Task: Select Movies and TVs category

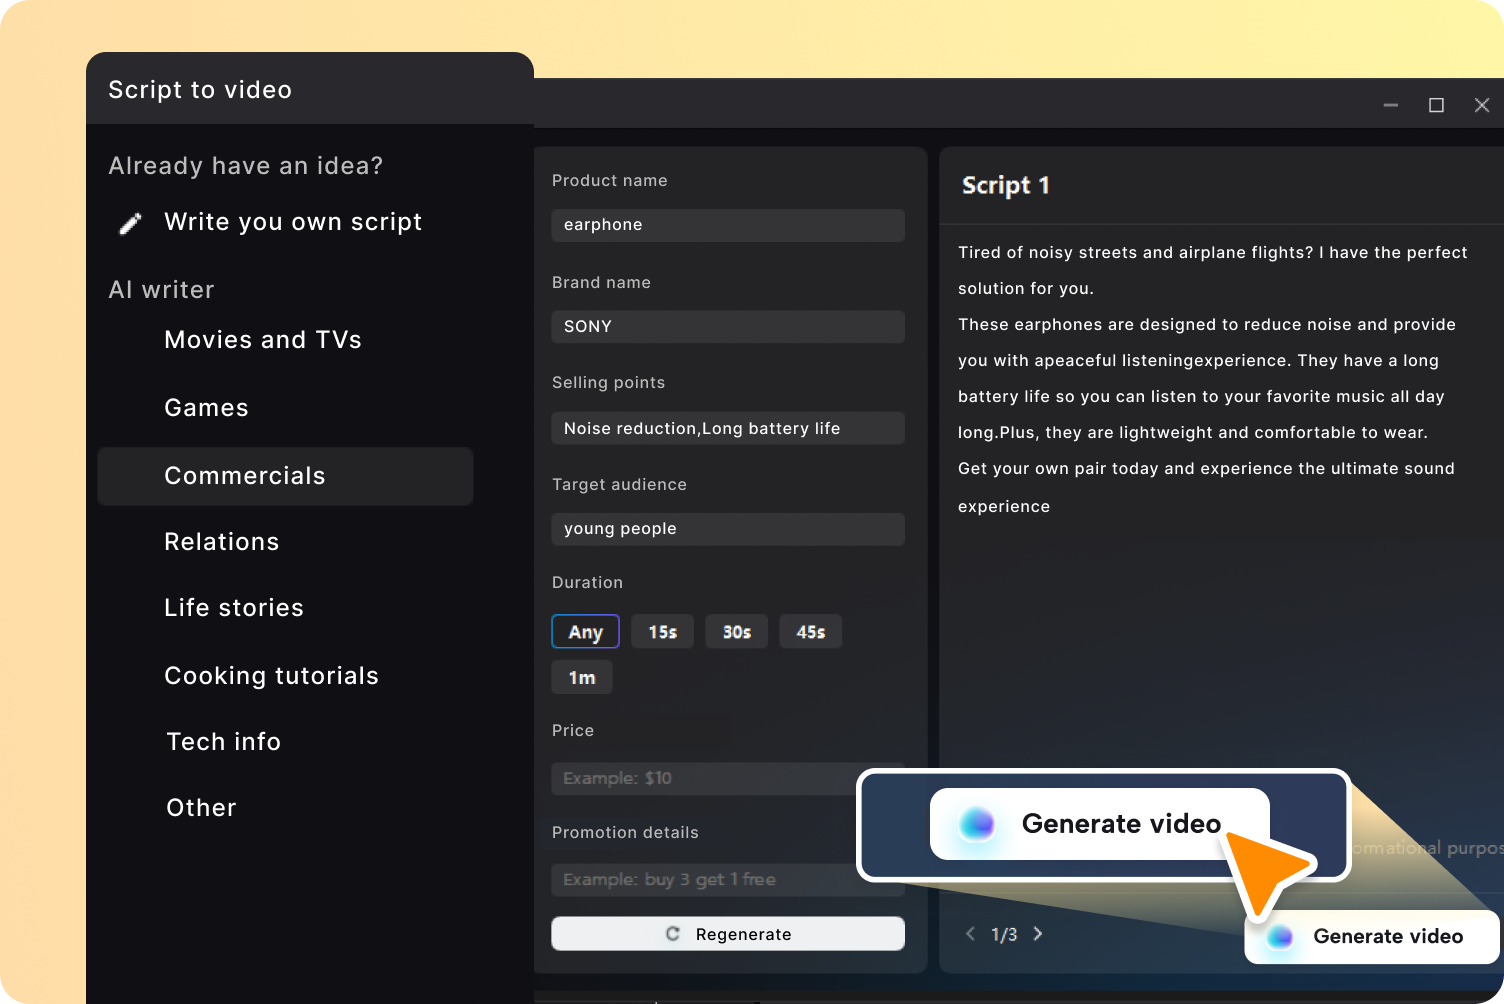Action: pyautogui.click(x=263, y=340)
